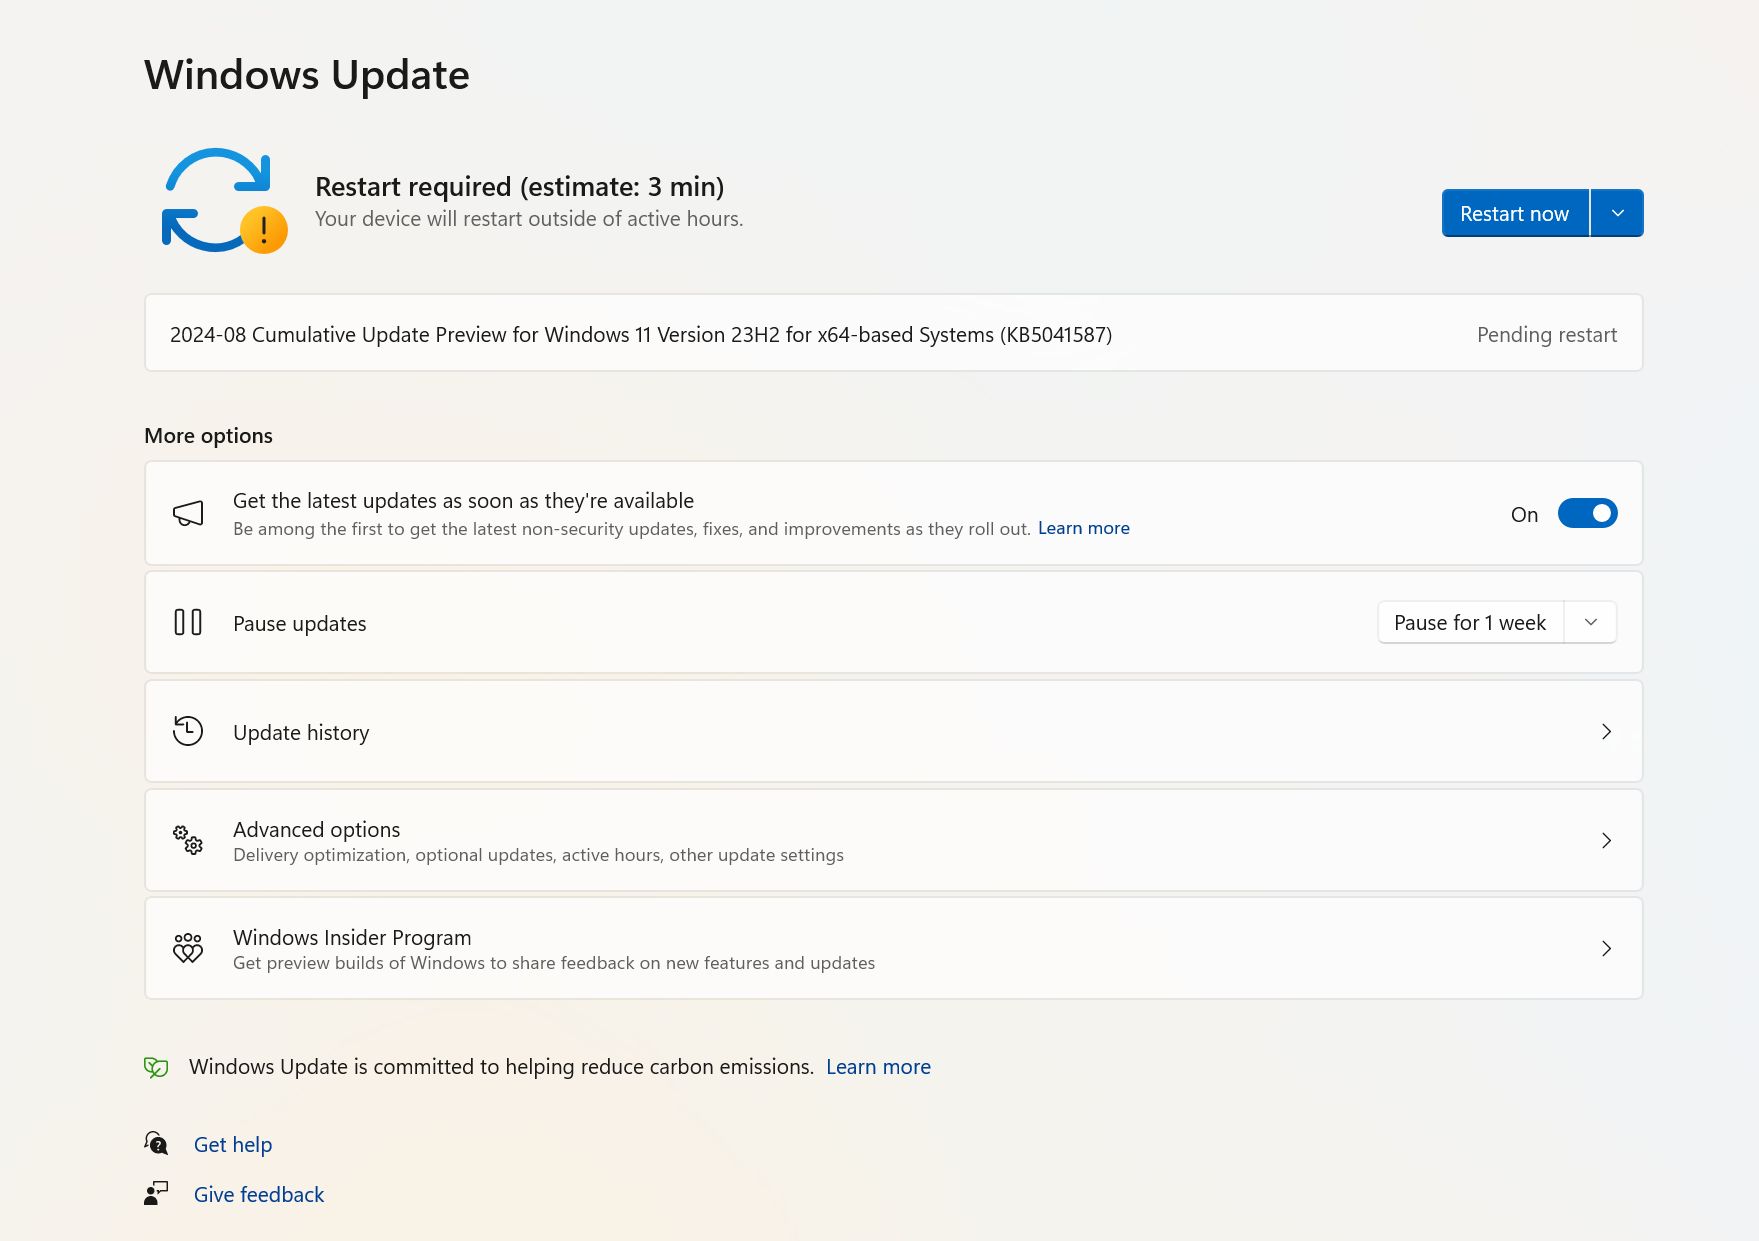Click the Get preview builds description text

coord(554,963)
